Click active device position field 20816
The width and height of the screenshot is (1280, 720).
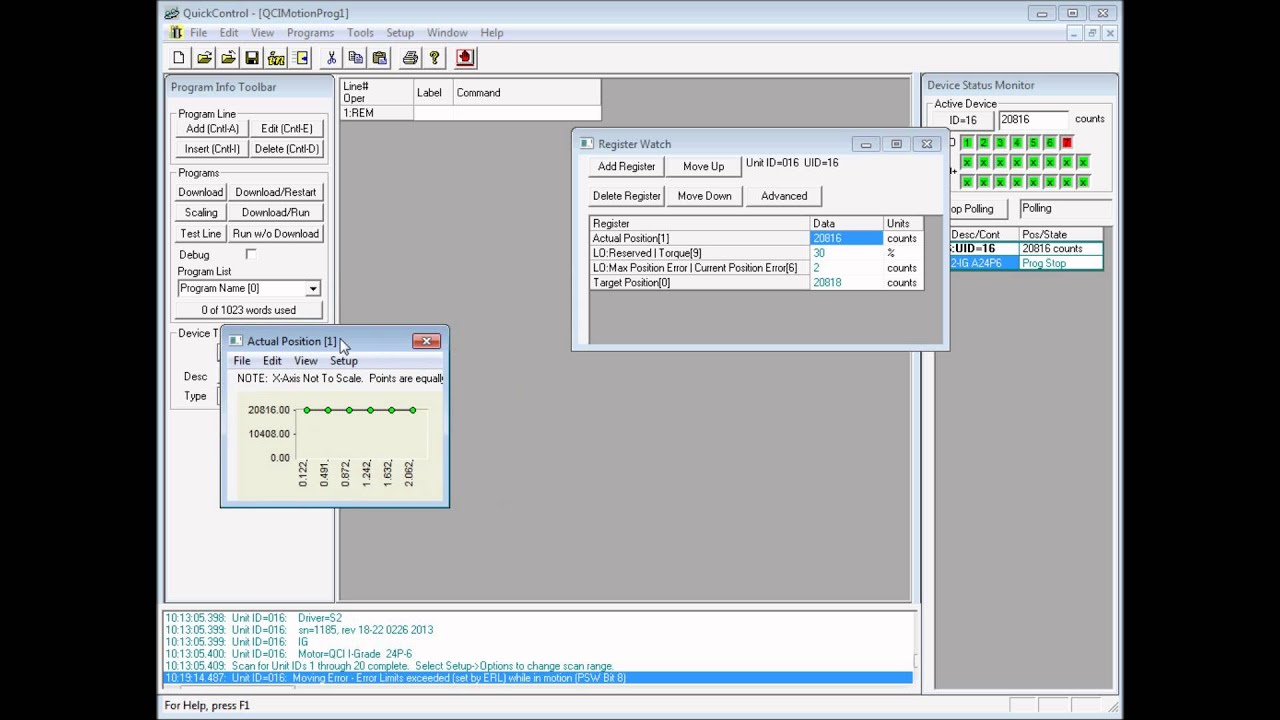1033,120
